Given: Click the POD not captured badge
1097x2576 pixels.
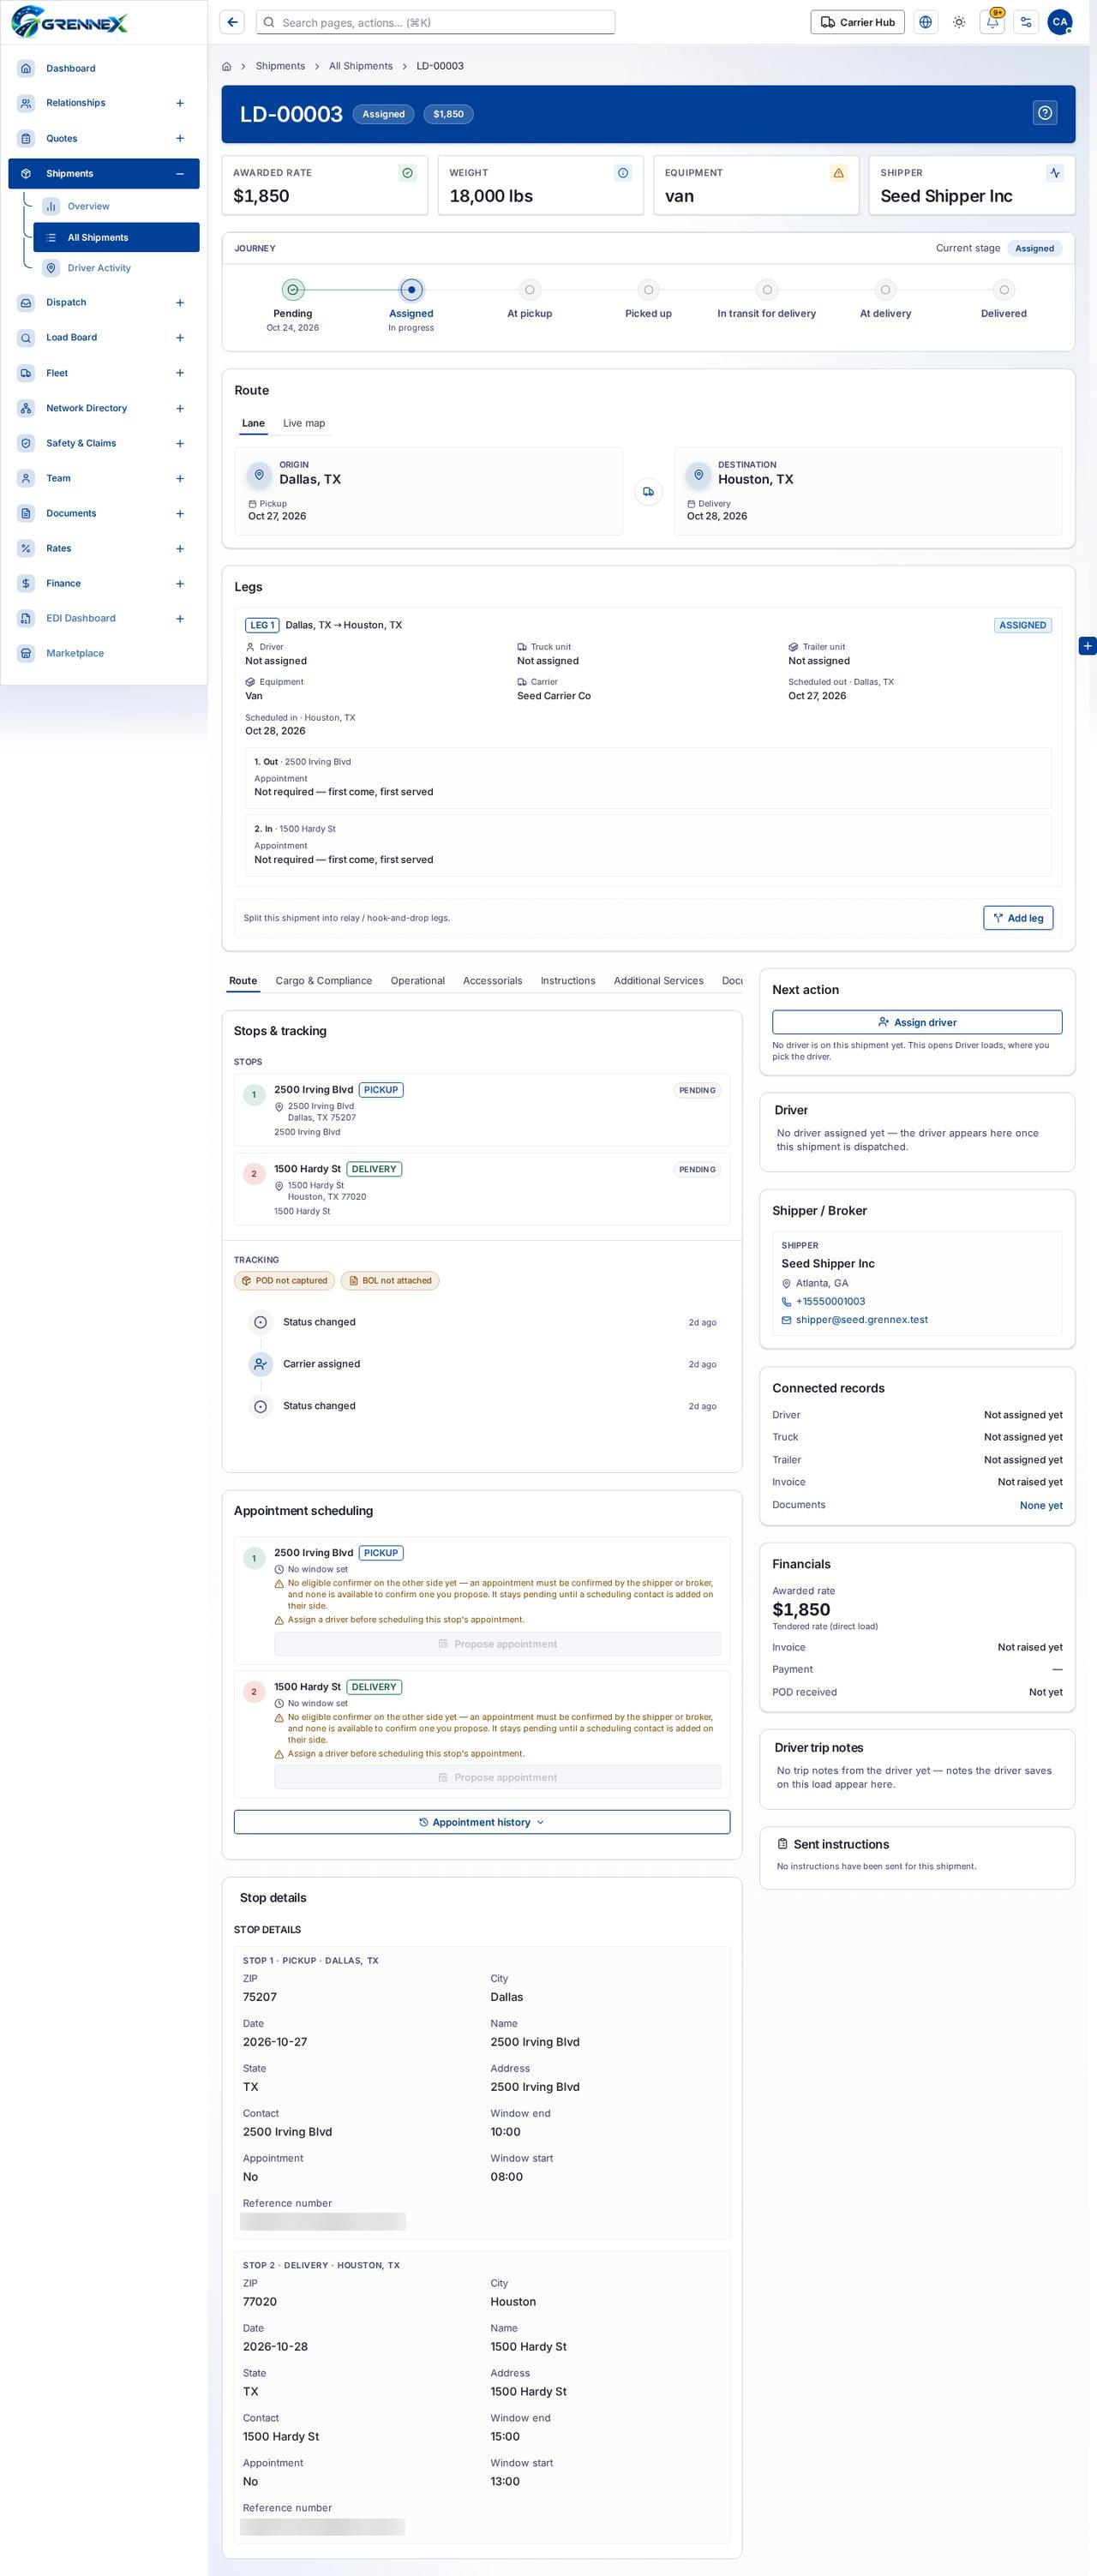Looking at the screenshot, I should 285,1281.
